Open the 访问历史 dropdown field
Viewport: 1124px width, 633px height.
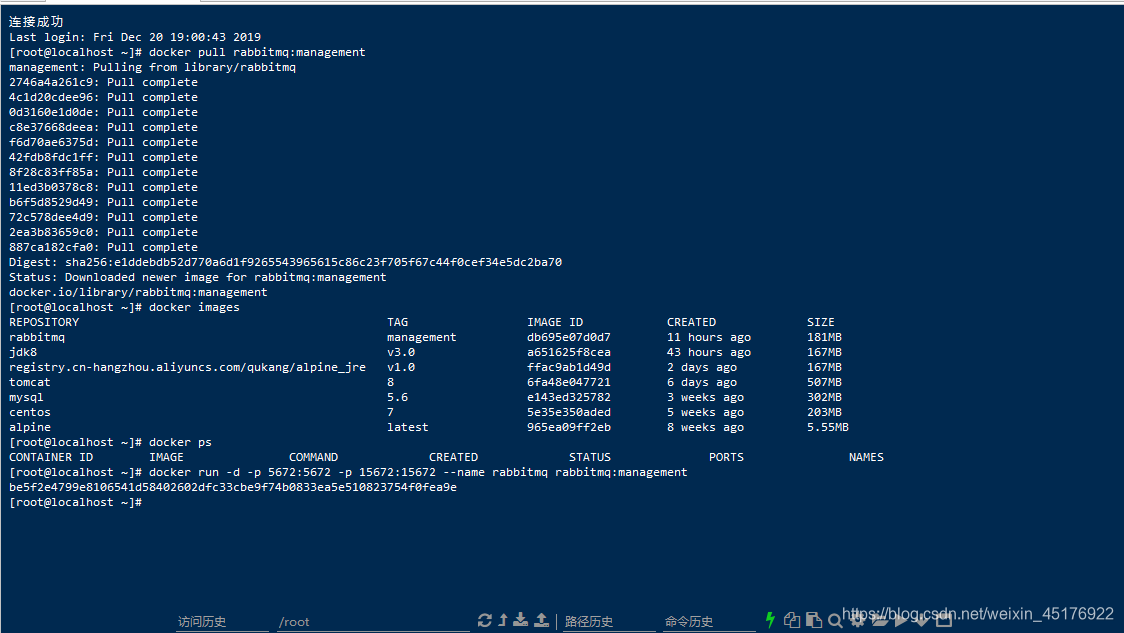pos(222,622)
